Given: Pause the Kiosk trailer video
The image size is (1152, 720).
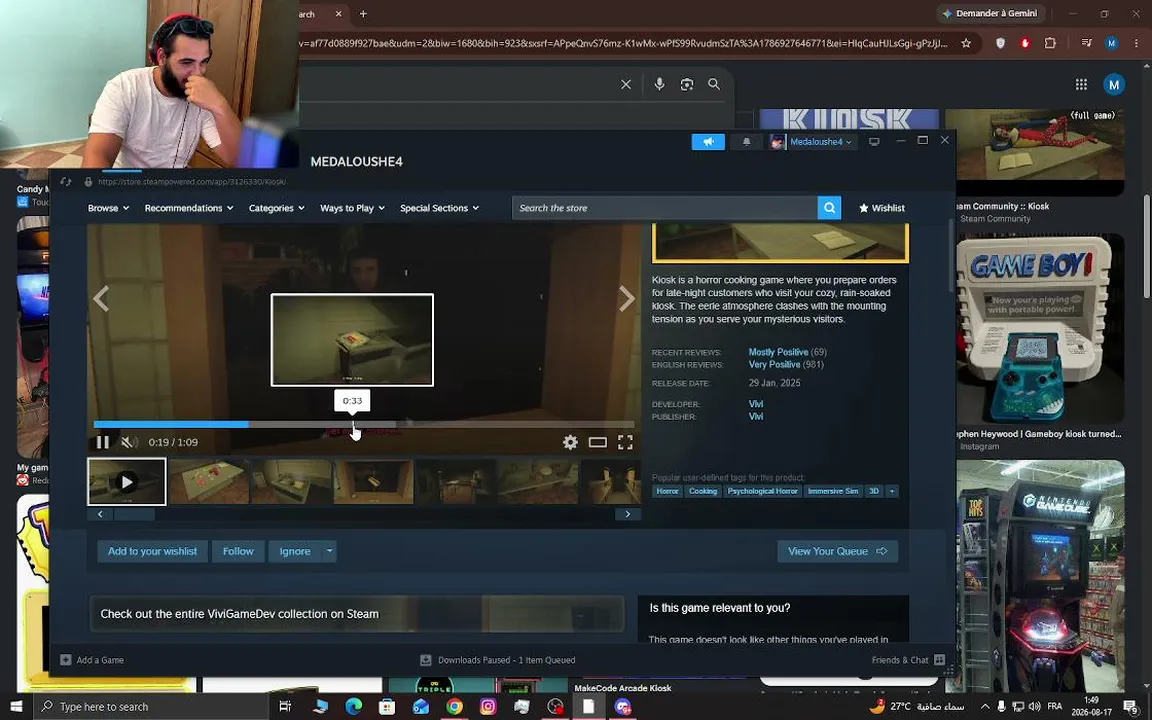Looking at the screenshot, I should pyautogui.click(x=103, y=442).
